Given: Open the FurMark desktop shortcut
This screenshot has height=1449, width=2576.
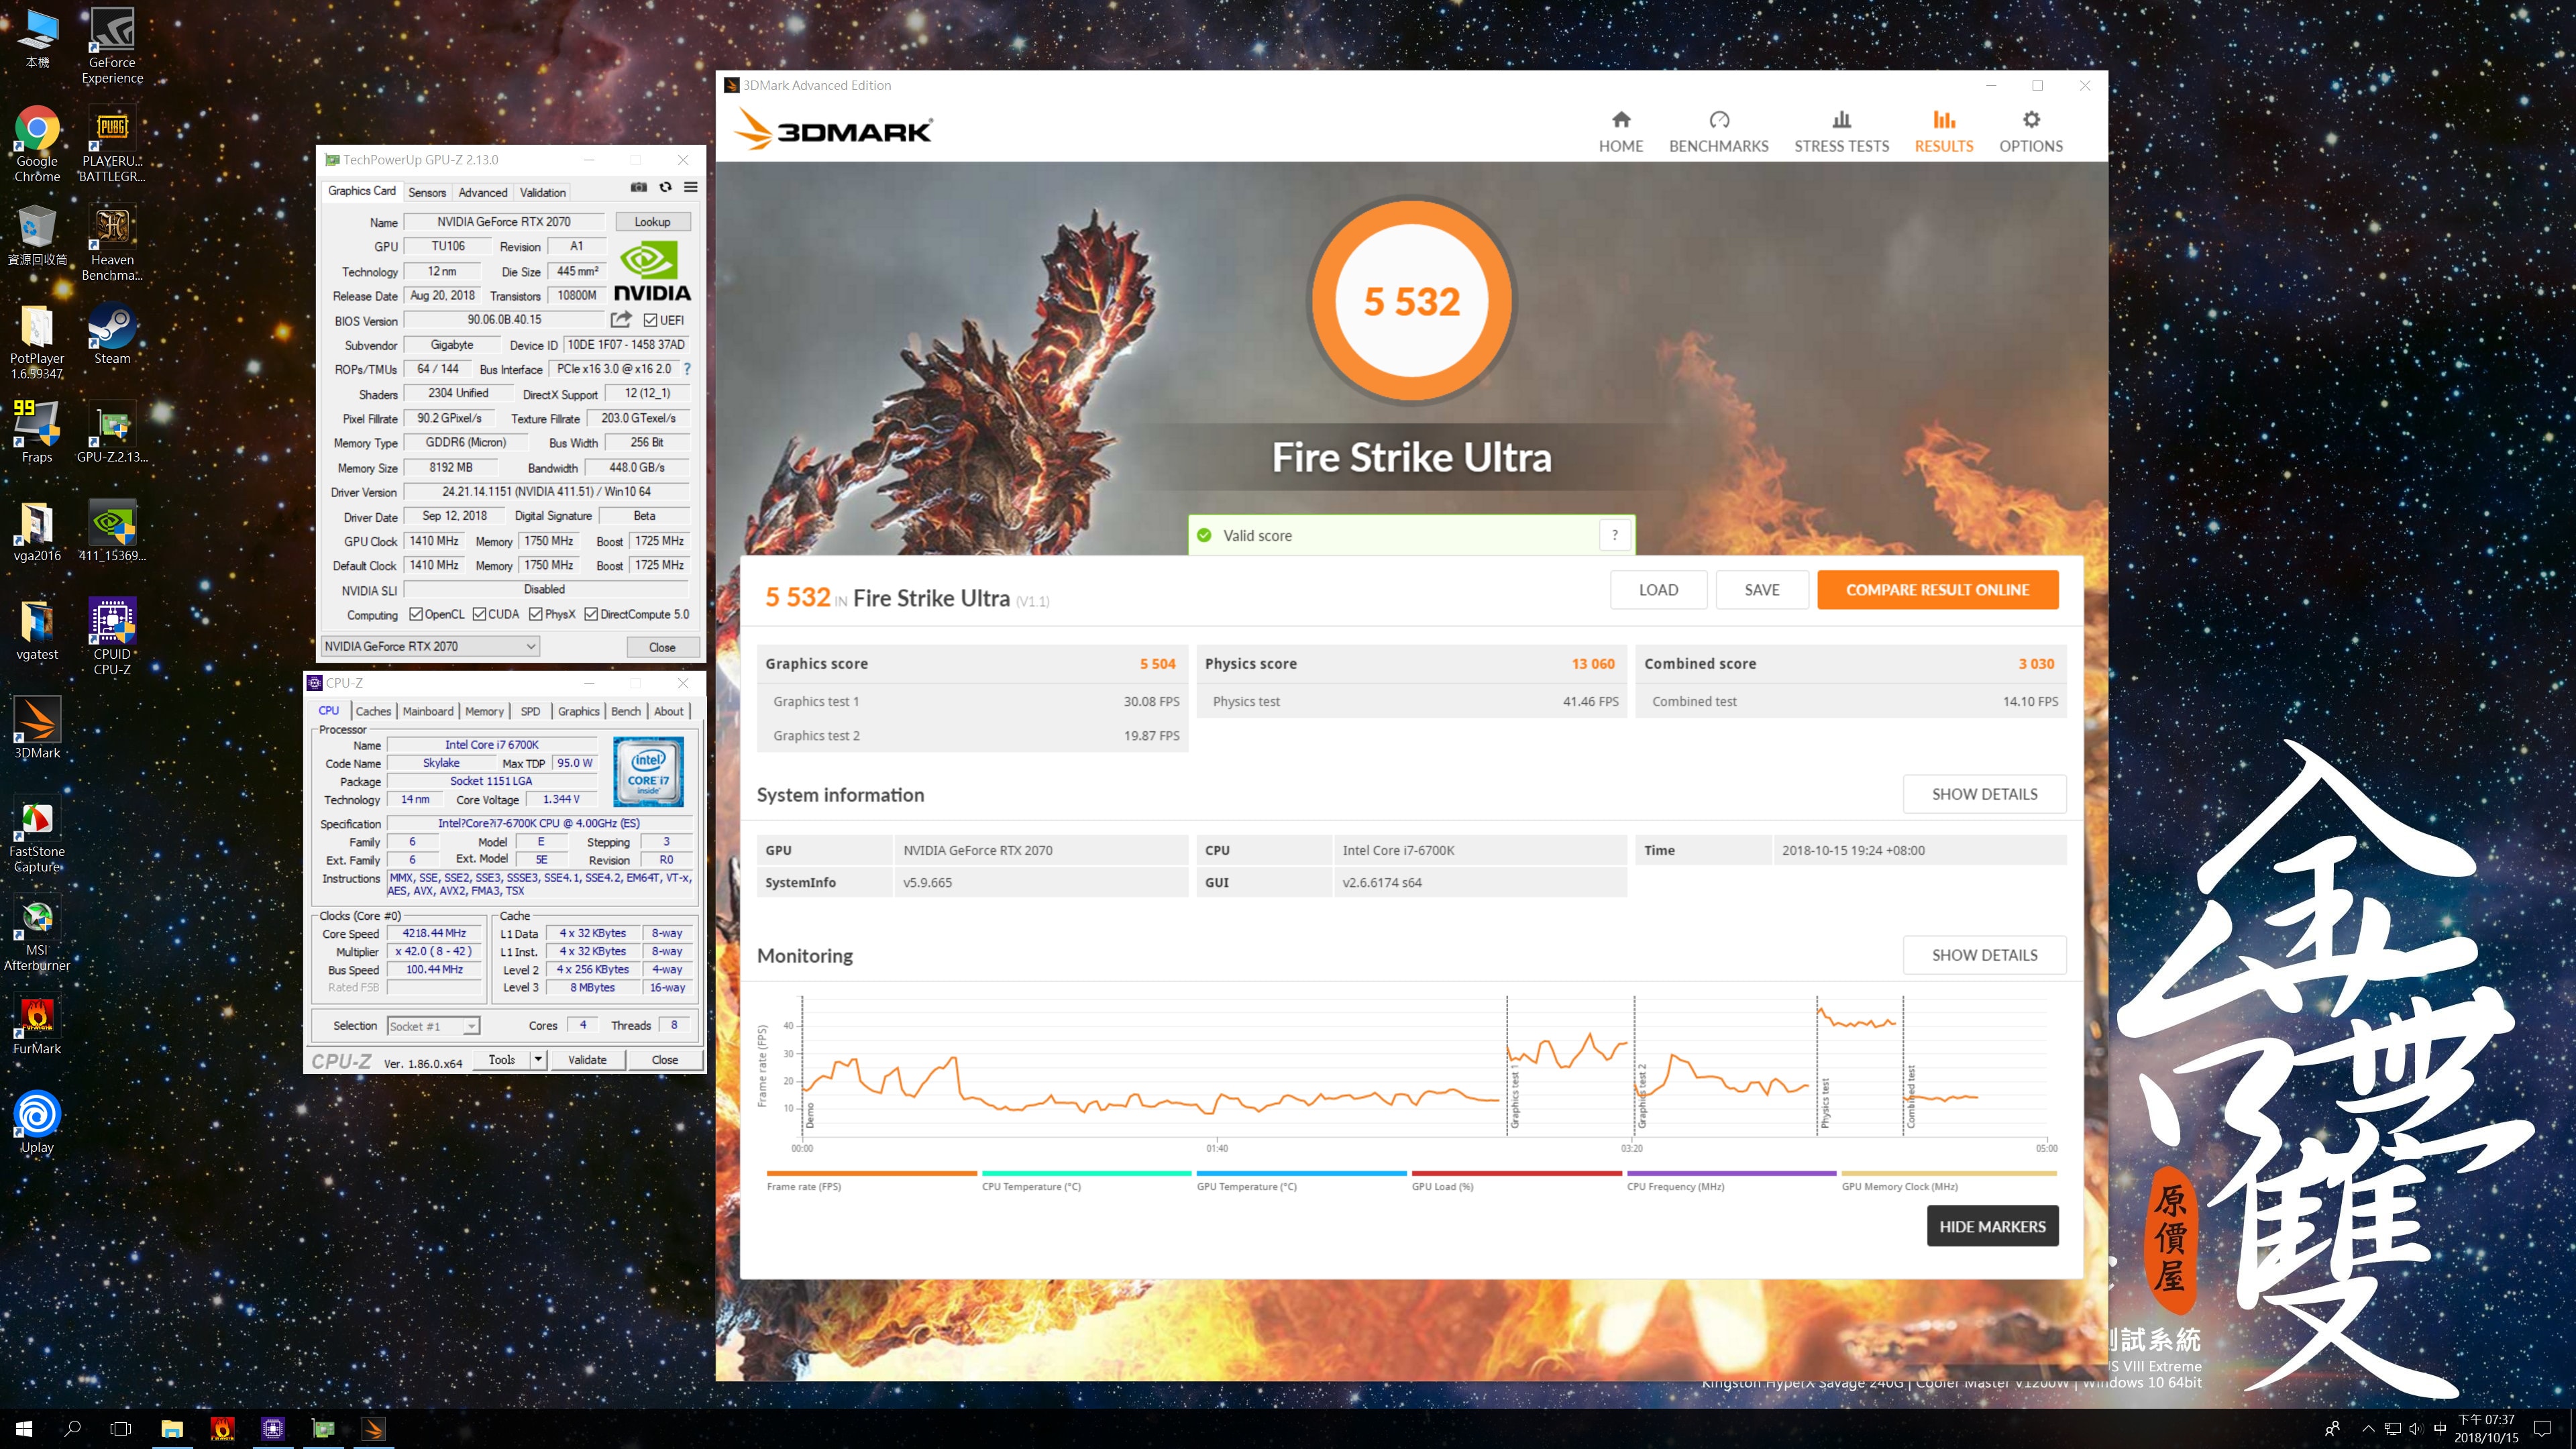Looking at the screenshot, I should point(37,1024).
